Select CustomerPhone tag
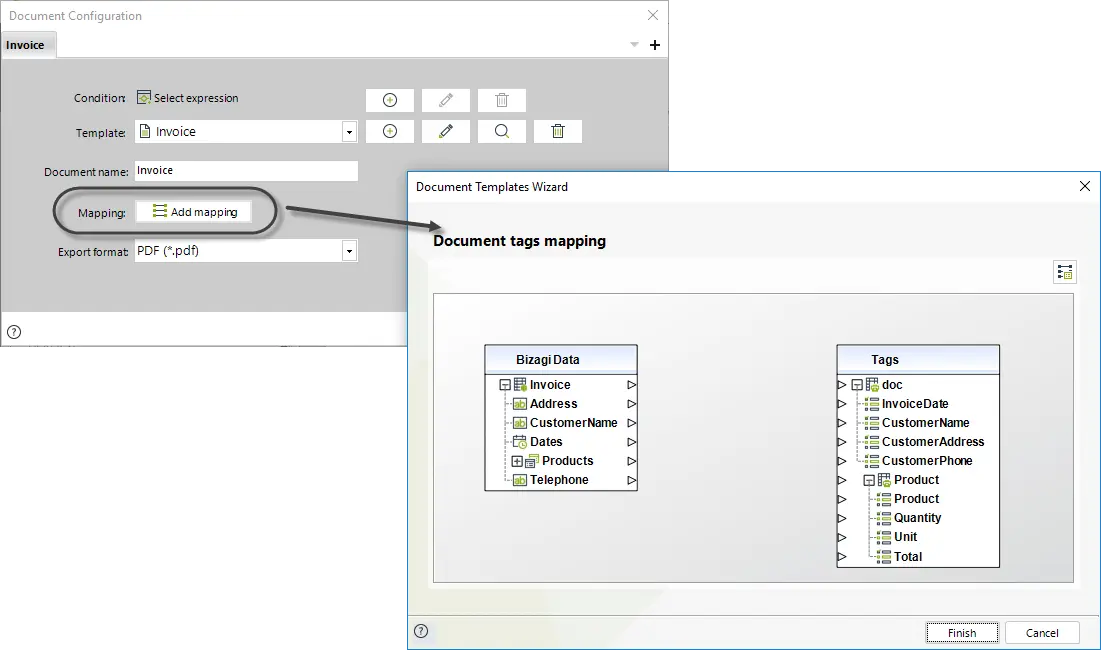The height and width of the screenshot is (650, 1101). (927, 460)
